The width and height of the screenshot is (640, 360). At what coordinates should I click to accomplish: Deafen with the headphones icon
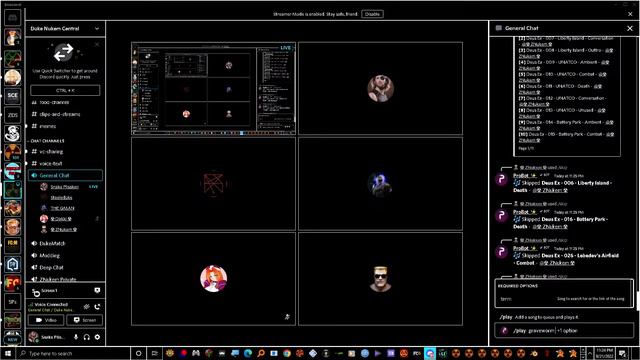point(87,337)
